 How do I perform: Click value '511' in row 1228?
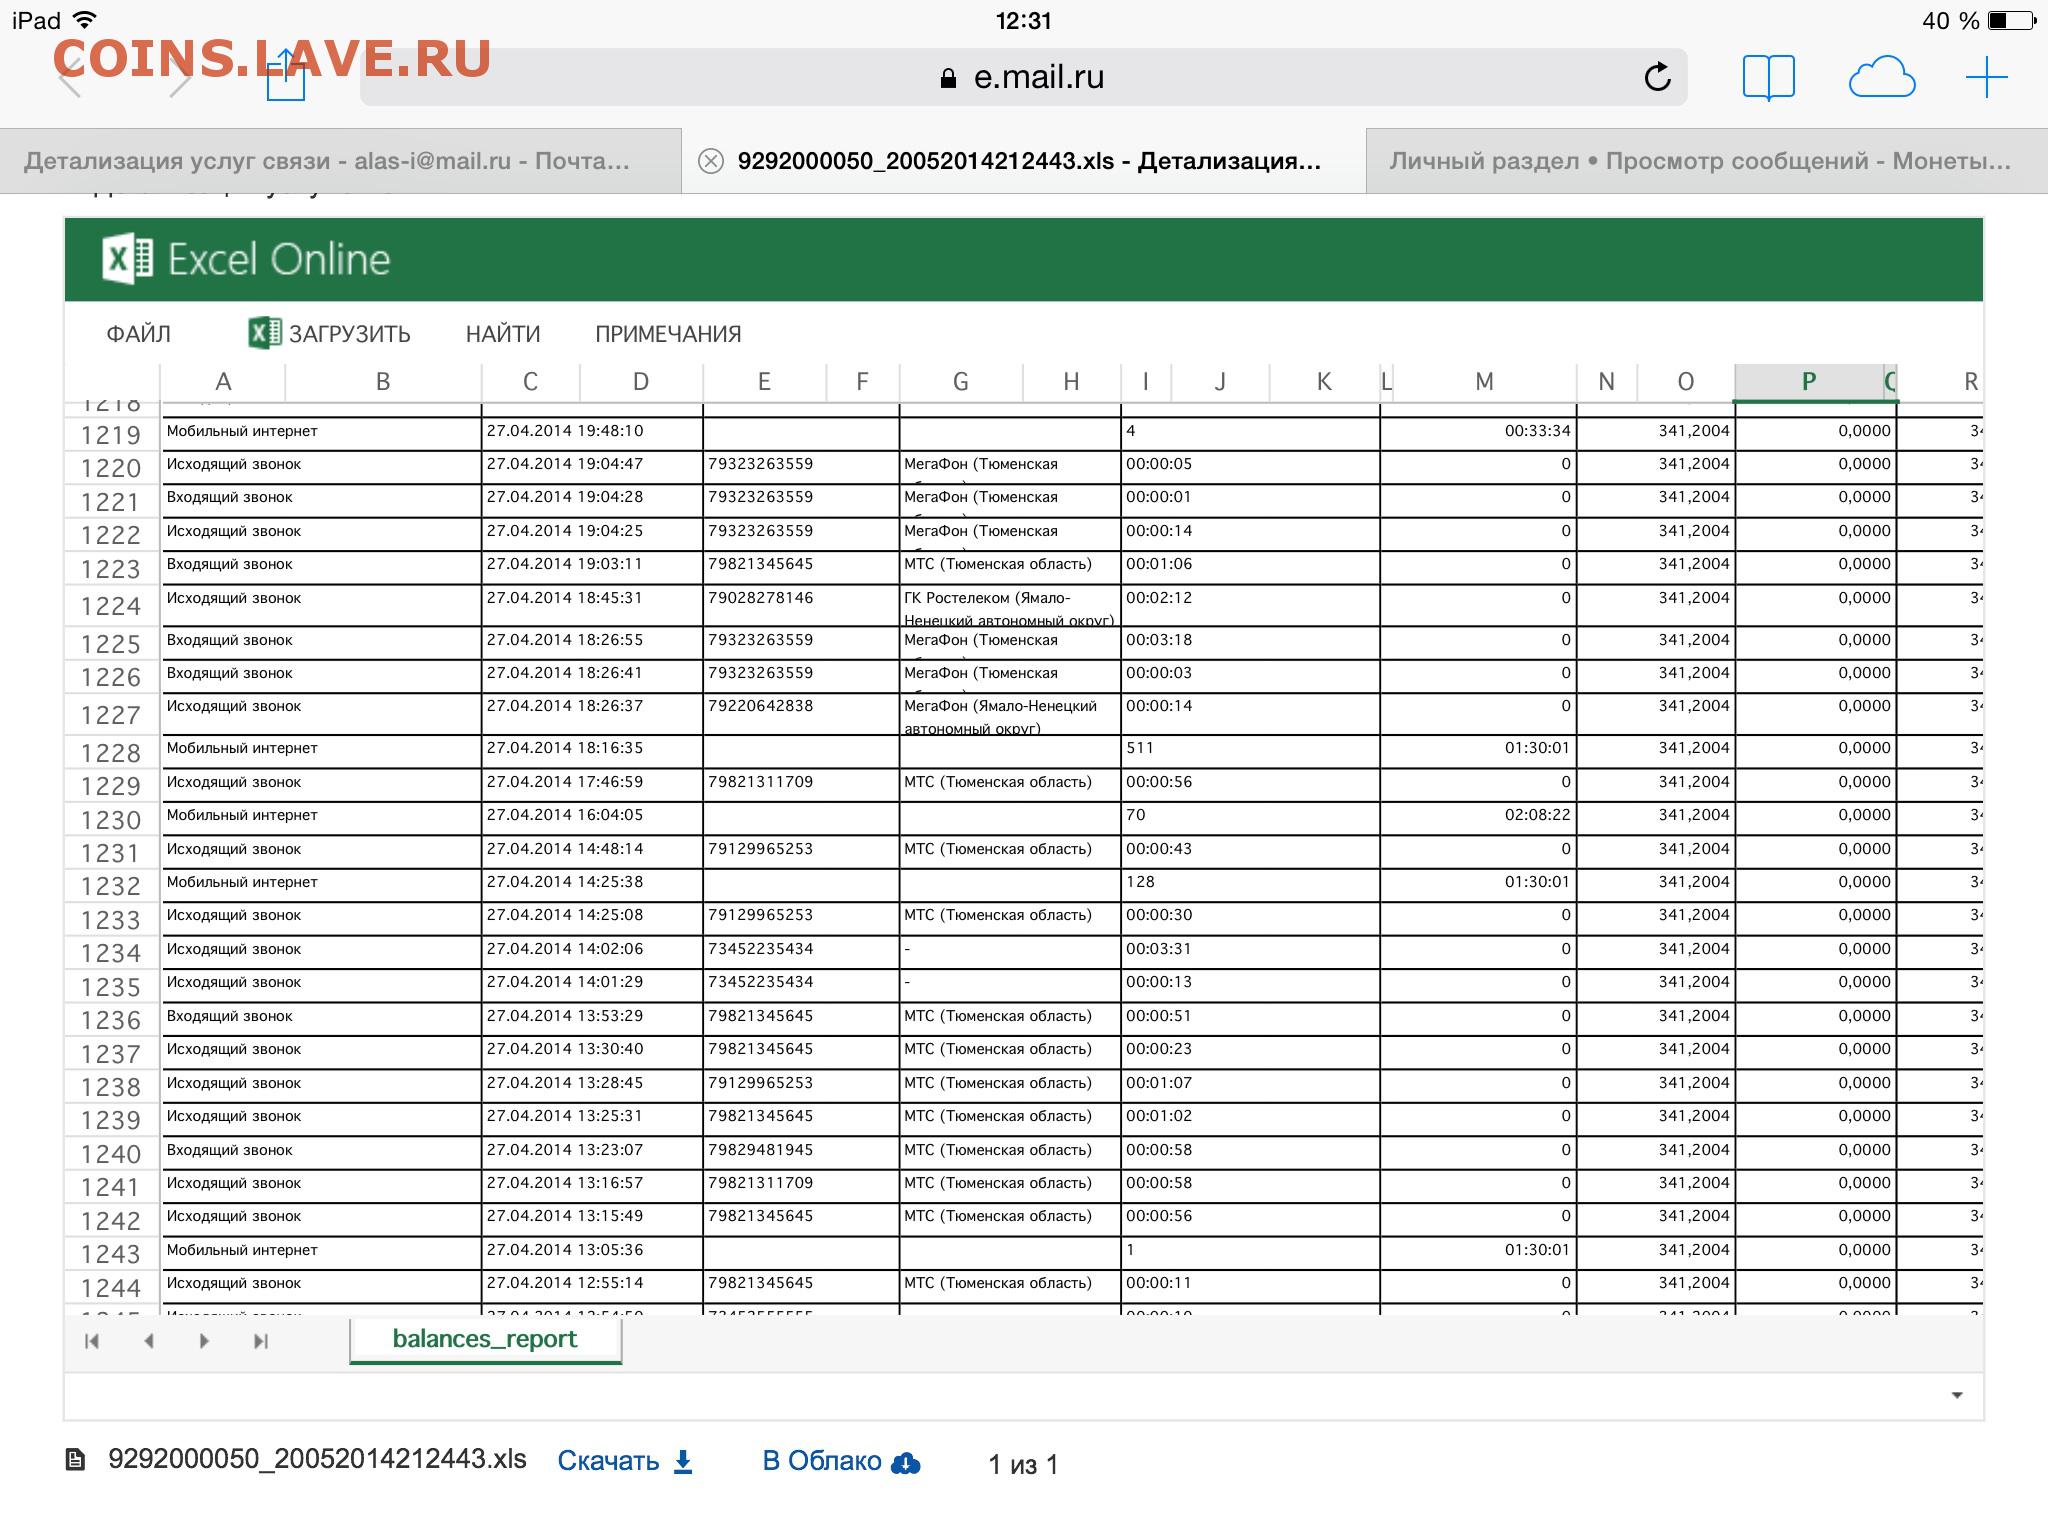click(x=1250, y=751)
